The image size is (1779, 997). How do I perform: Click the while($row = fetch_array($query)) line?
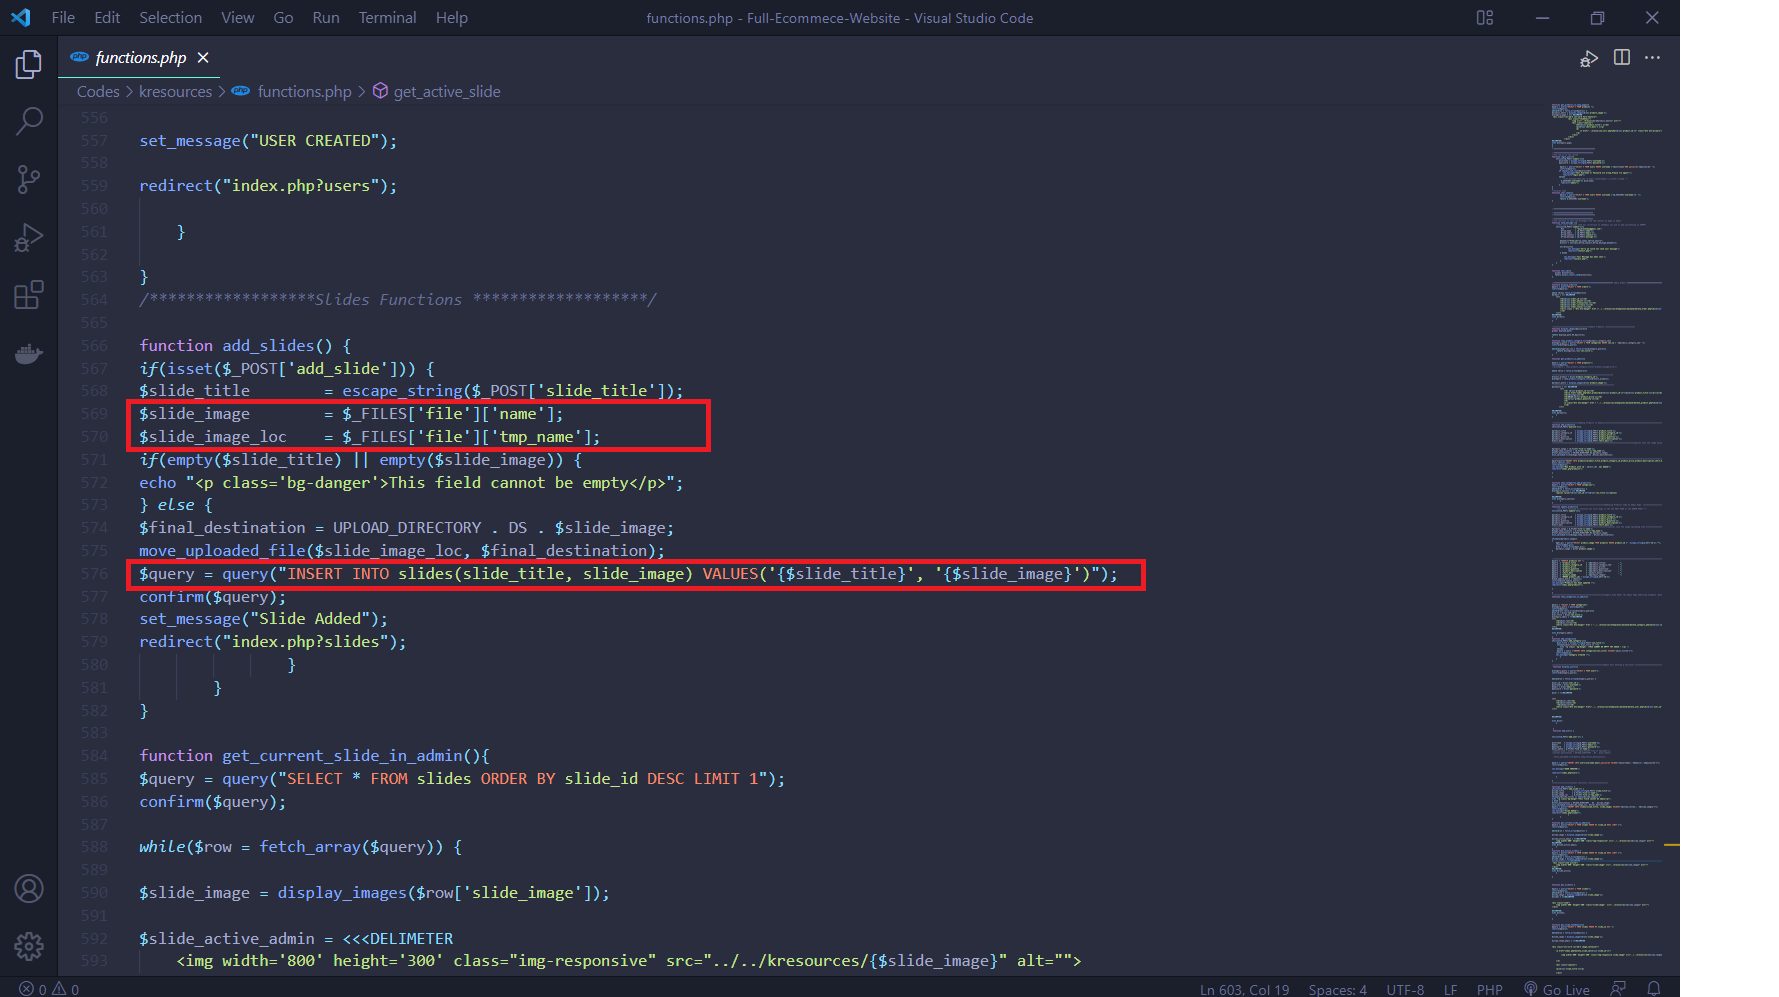pos(300,847)
